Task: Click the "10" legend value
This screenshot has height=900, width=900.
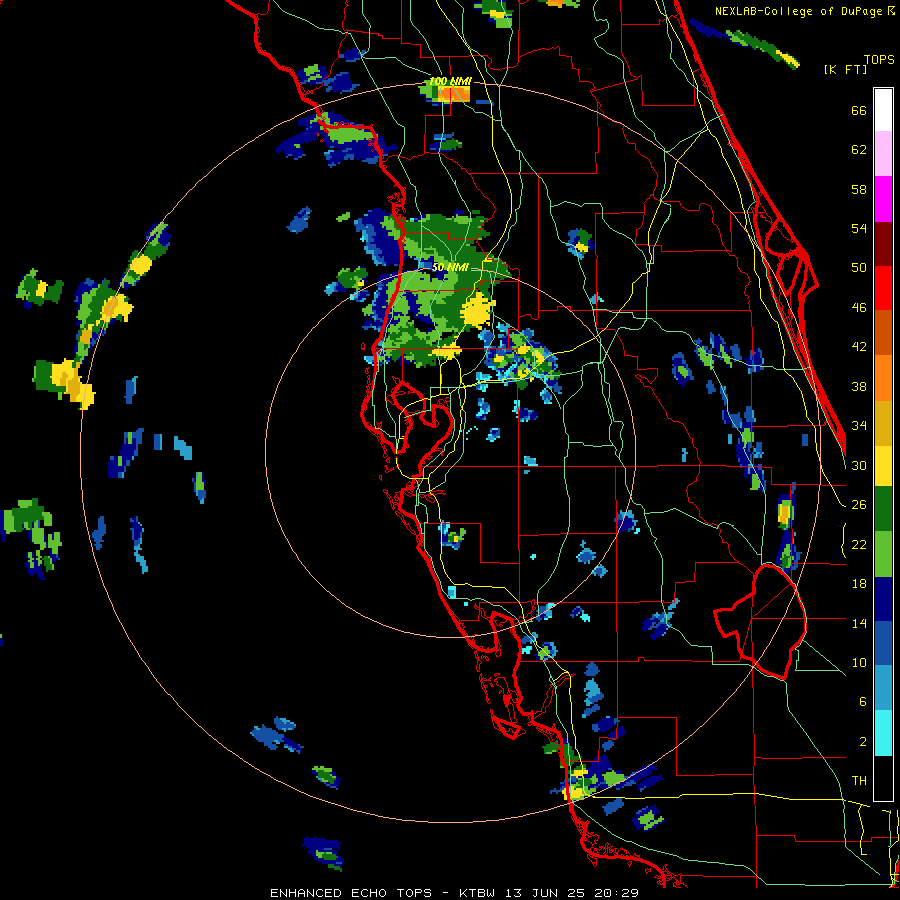Action: click(x=859, y=662)
